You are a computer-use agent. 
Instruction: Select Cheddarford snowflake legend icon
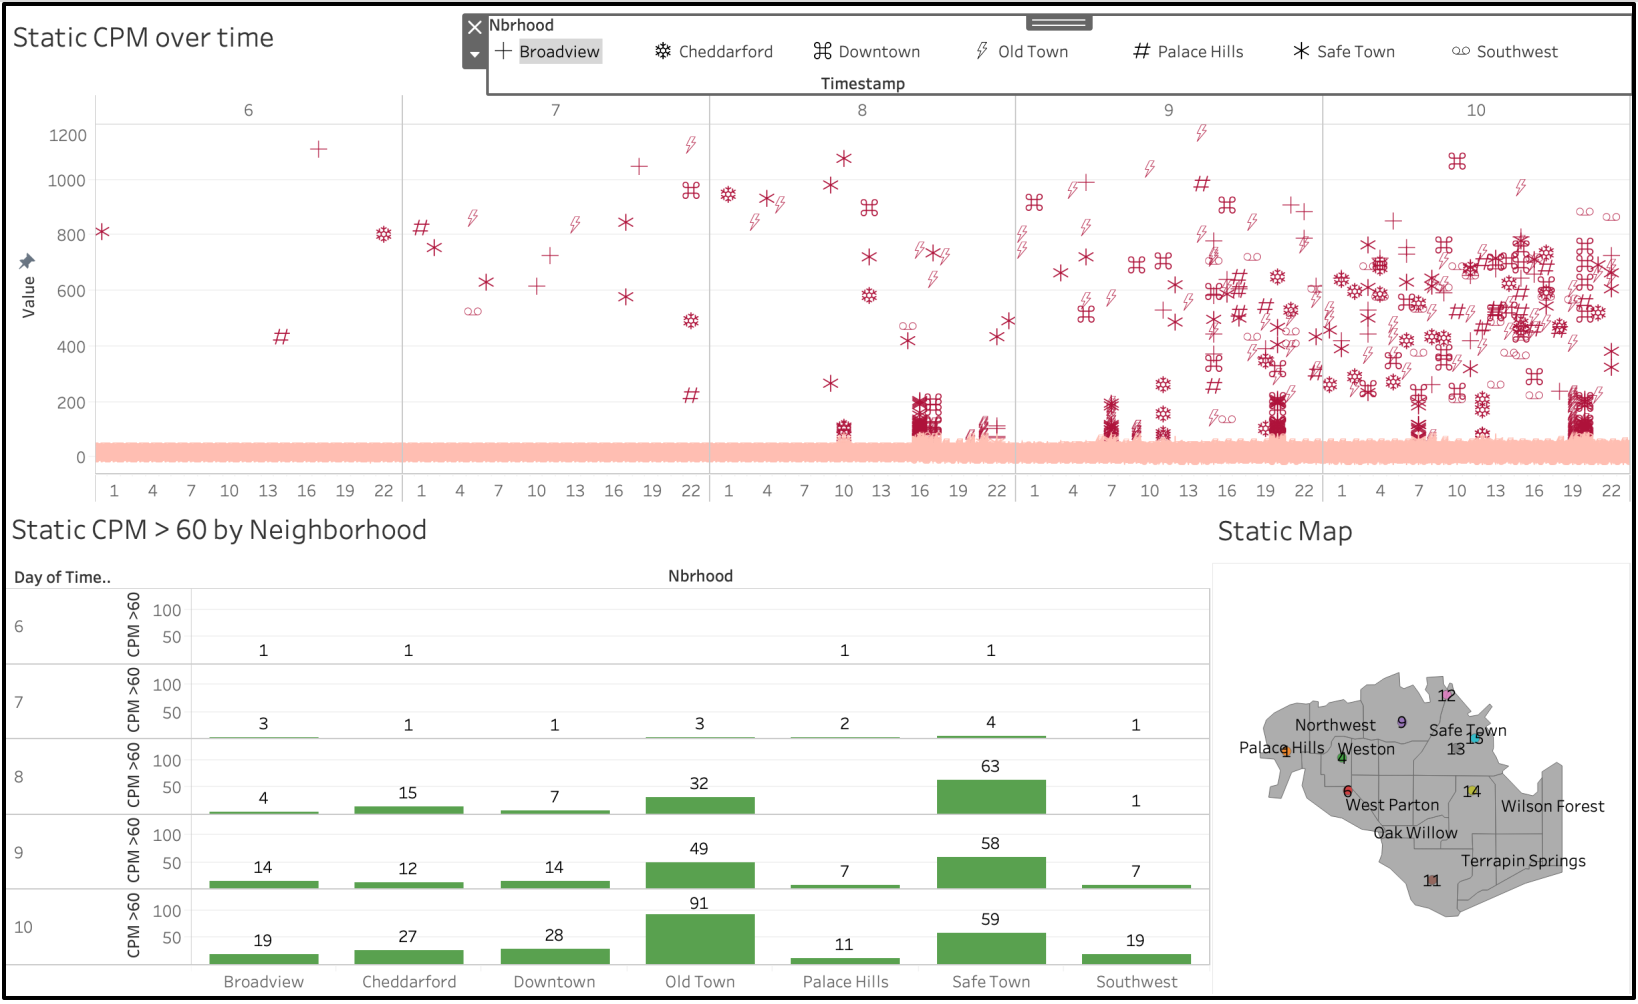tap(663, 51)
